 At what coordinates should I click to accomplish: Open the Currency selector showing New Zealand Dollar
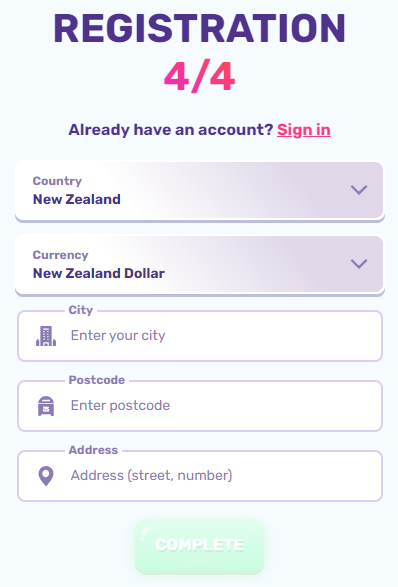[200, 265]
